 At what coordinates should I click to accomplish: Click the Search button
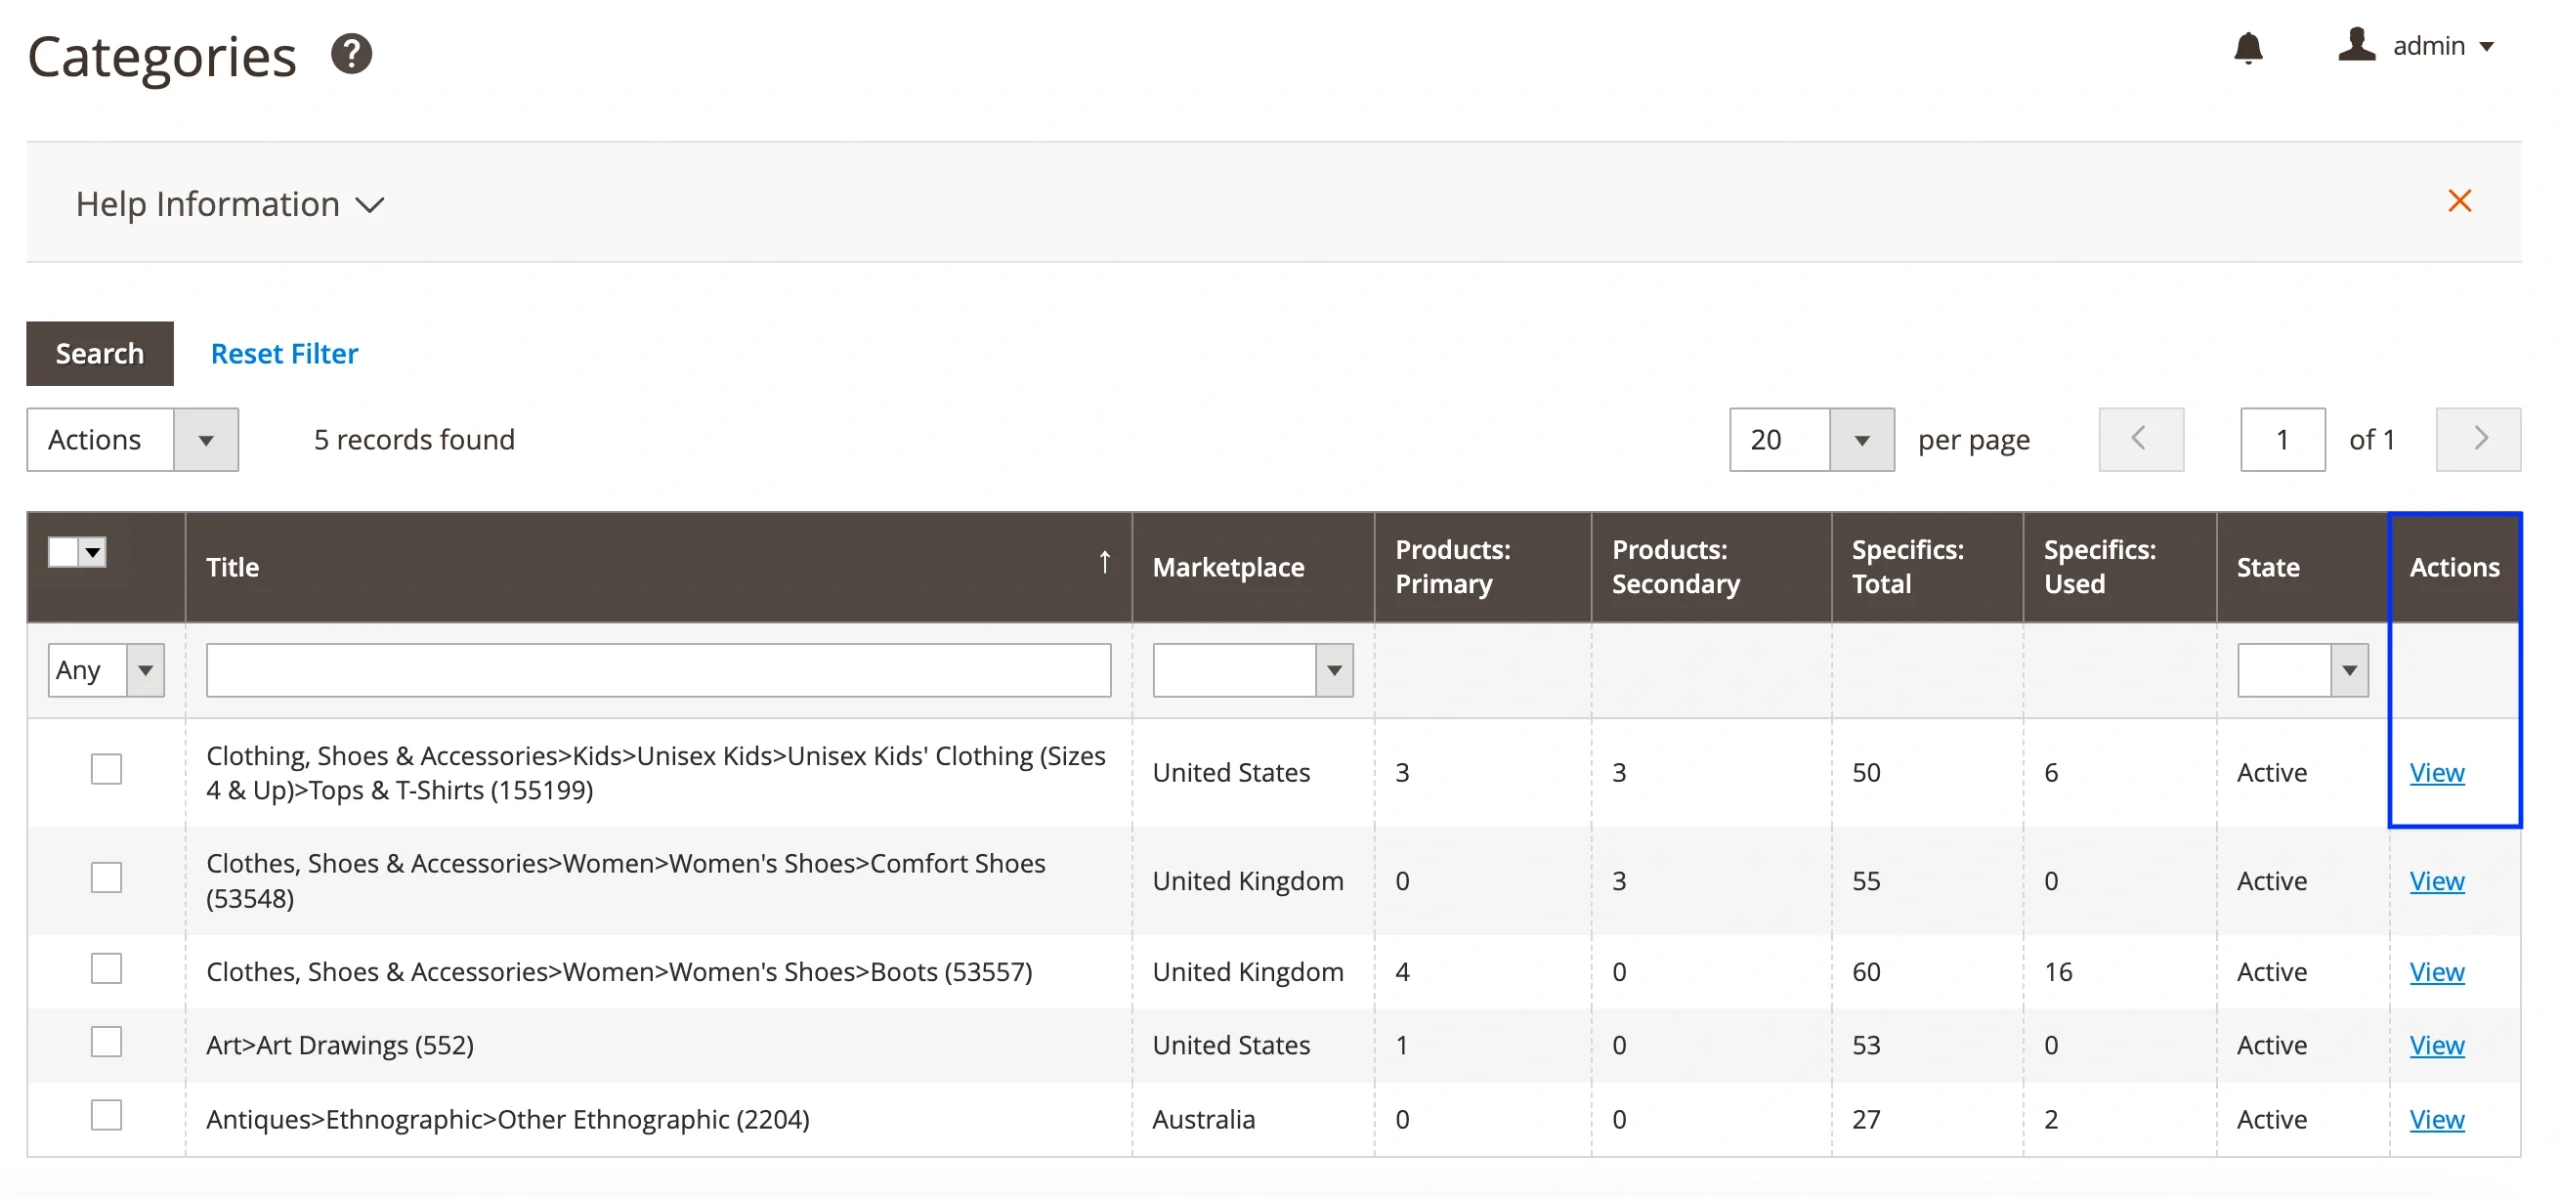100,354
